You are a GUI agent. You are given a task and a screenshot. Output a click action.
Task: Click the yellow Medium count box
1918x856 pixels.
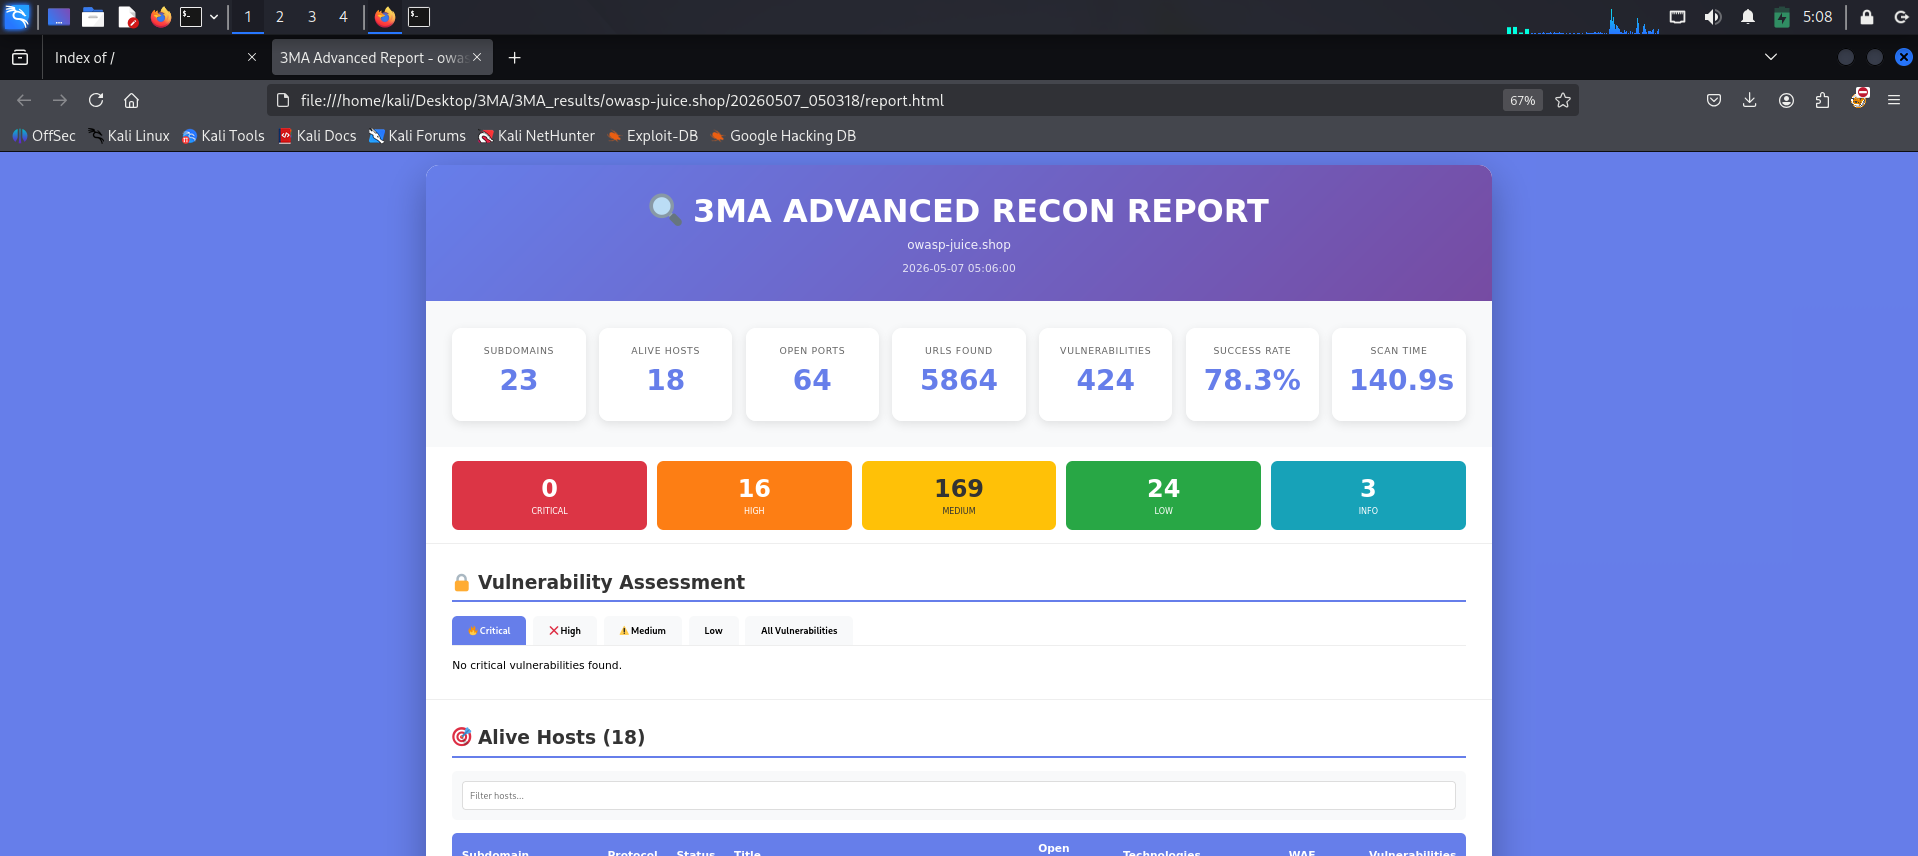click(959, 495)
